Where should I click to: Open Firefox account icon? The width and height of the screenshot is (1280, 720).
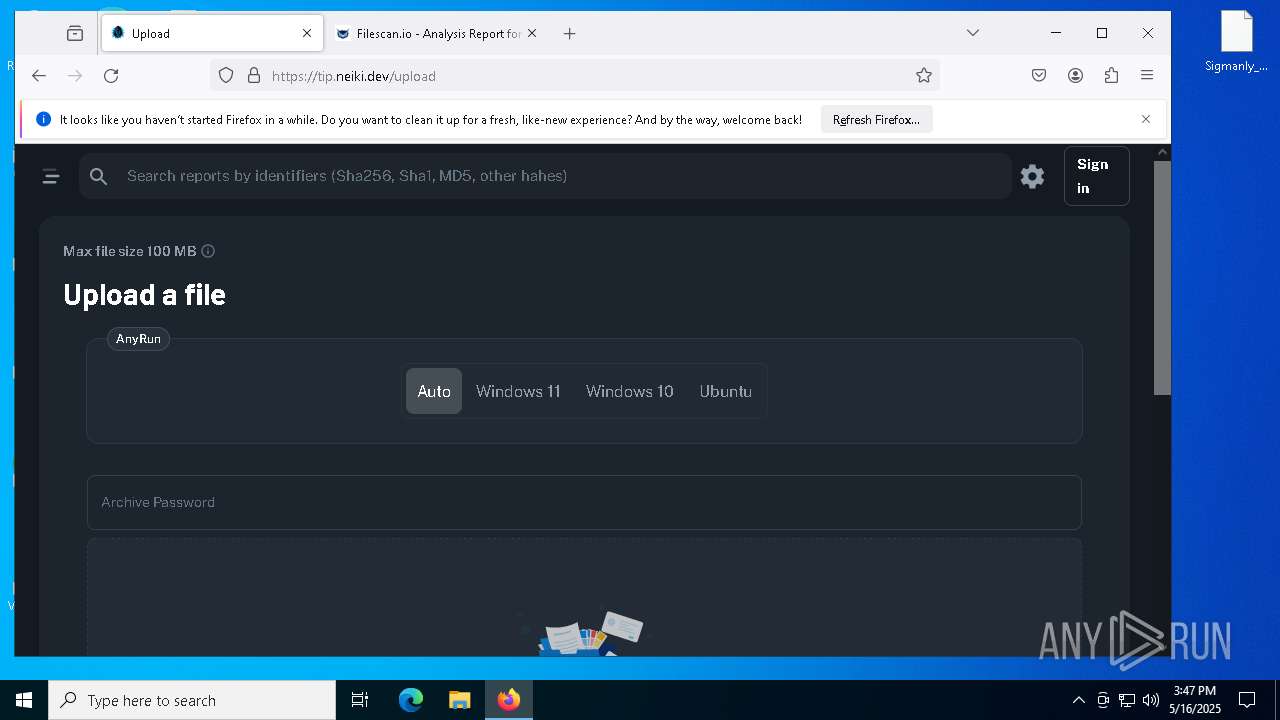(1075, 75)
